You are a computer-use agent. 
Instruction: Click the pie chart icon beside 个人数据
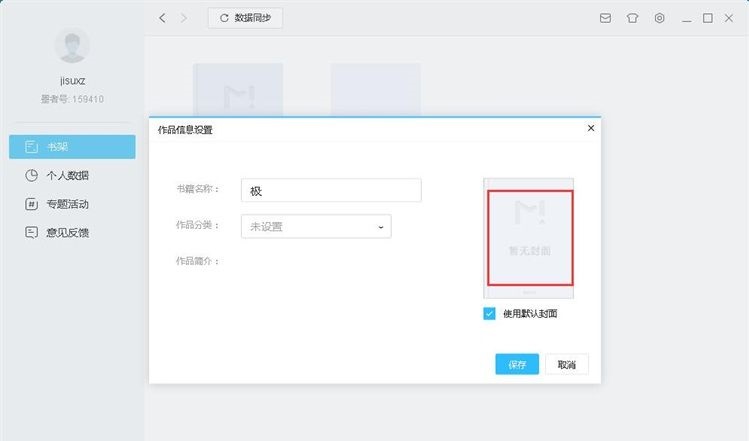(32, 175)
